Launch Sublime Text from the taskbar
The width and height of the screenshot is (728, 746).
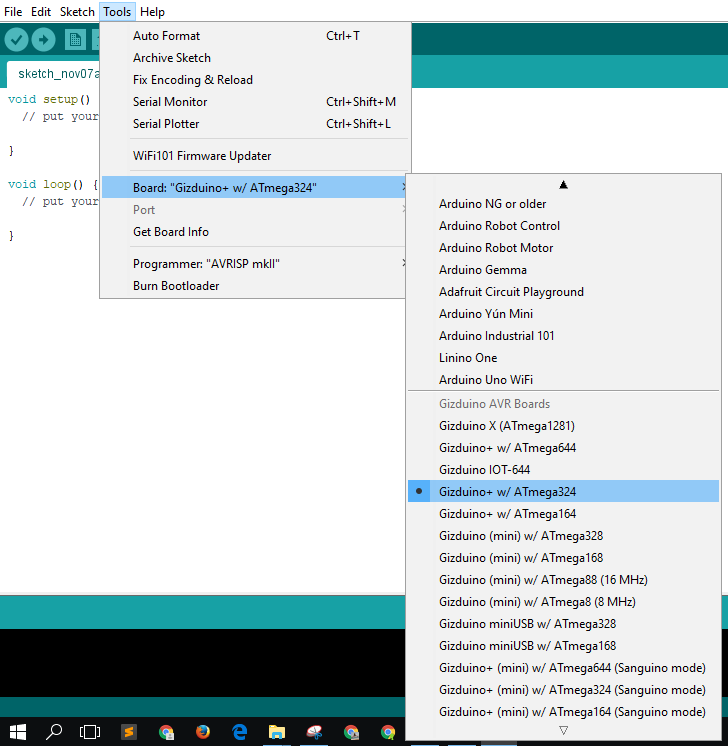tap(128, 732)
